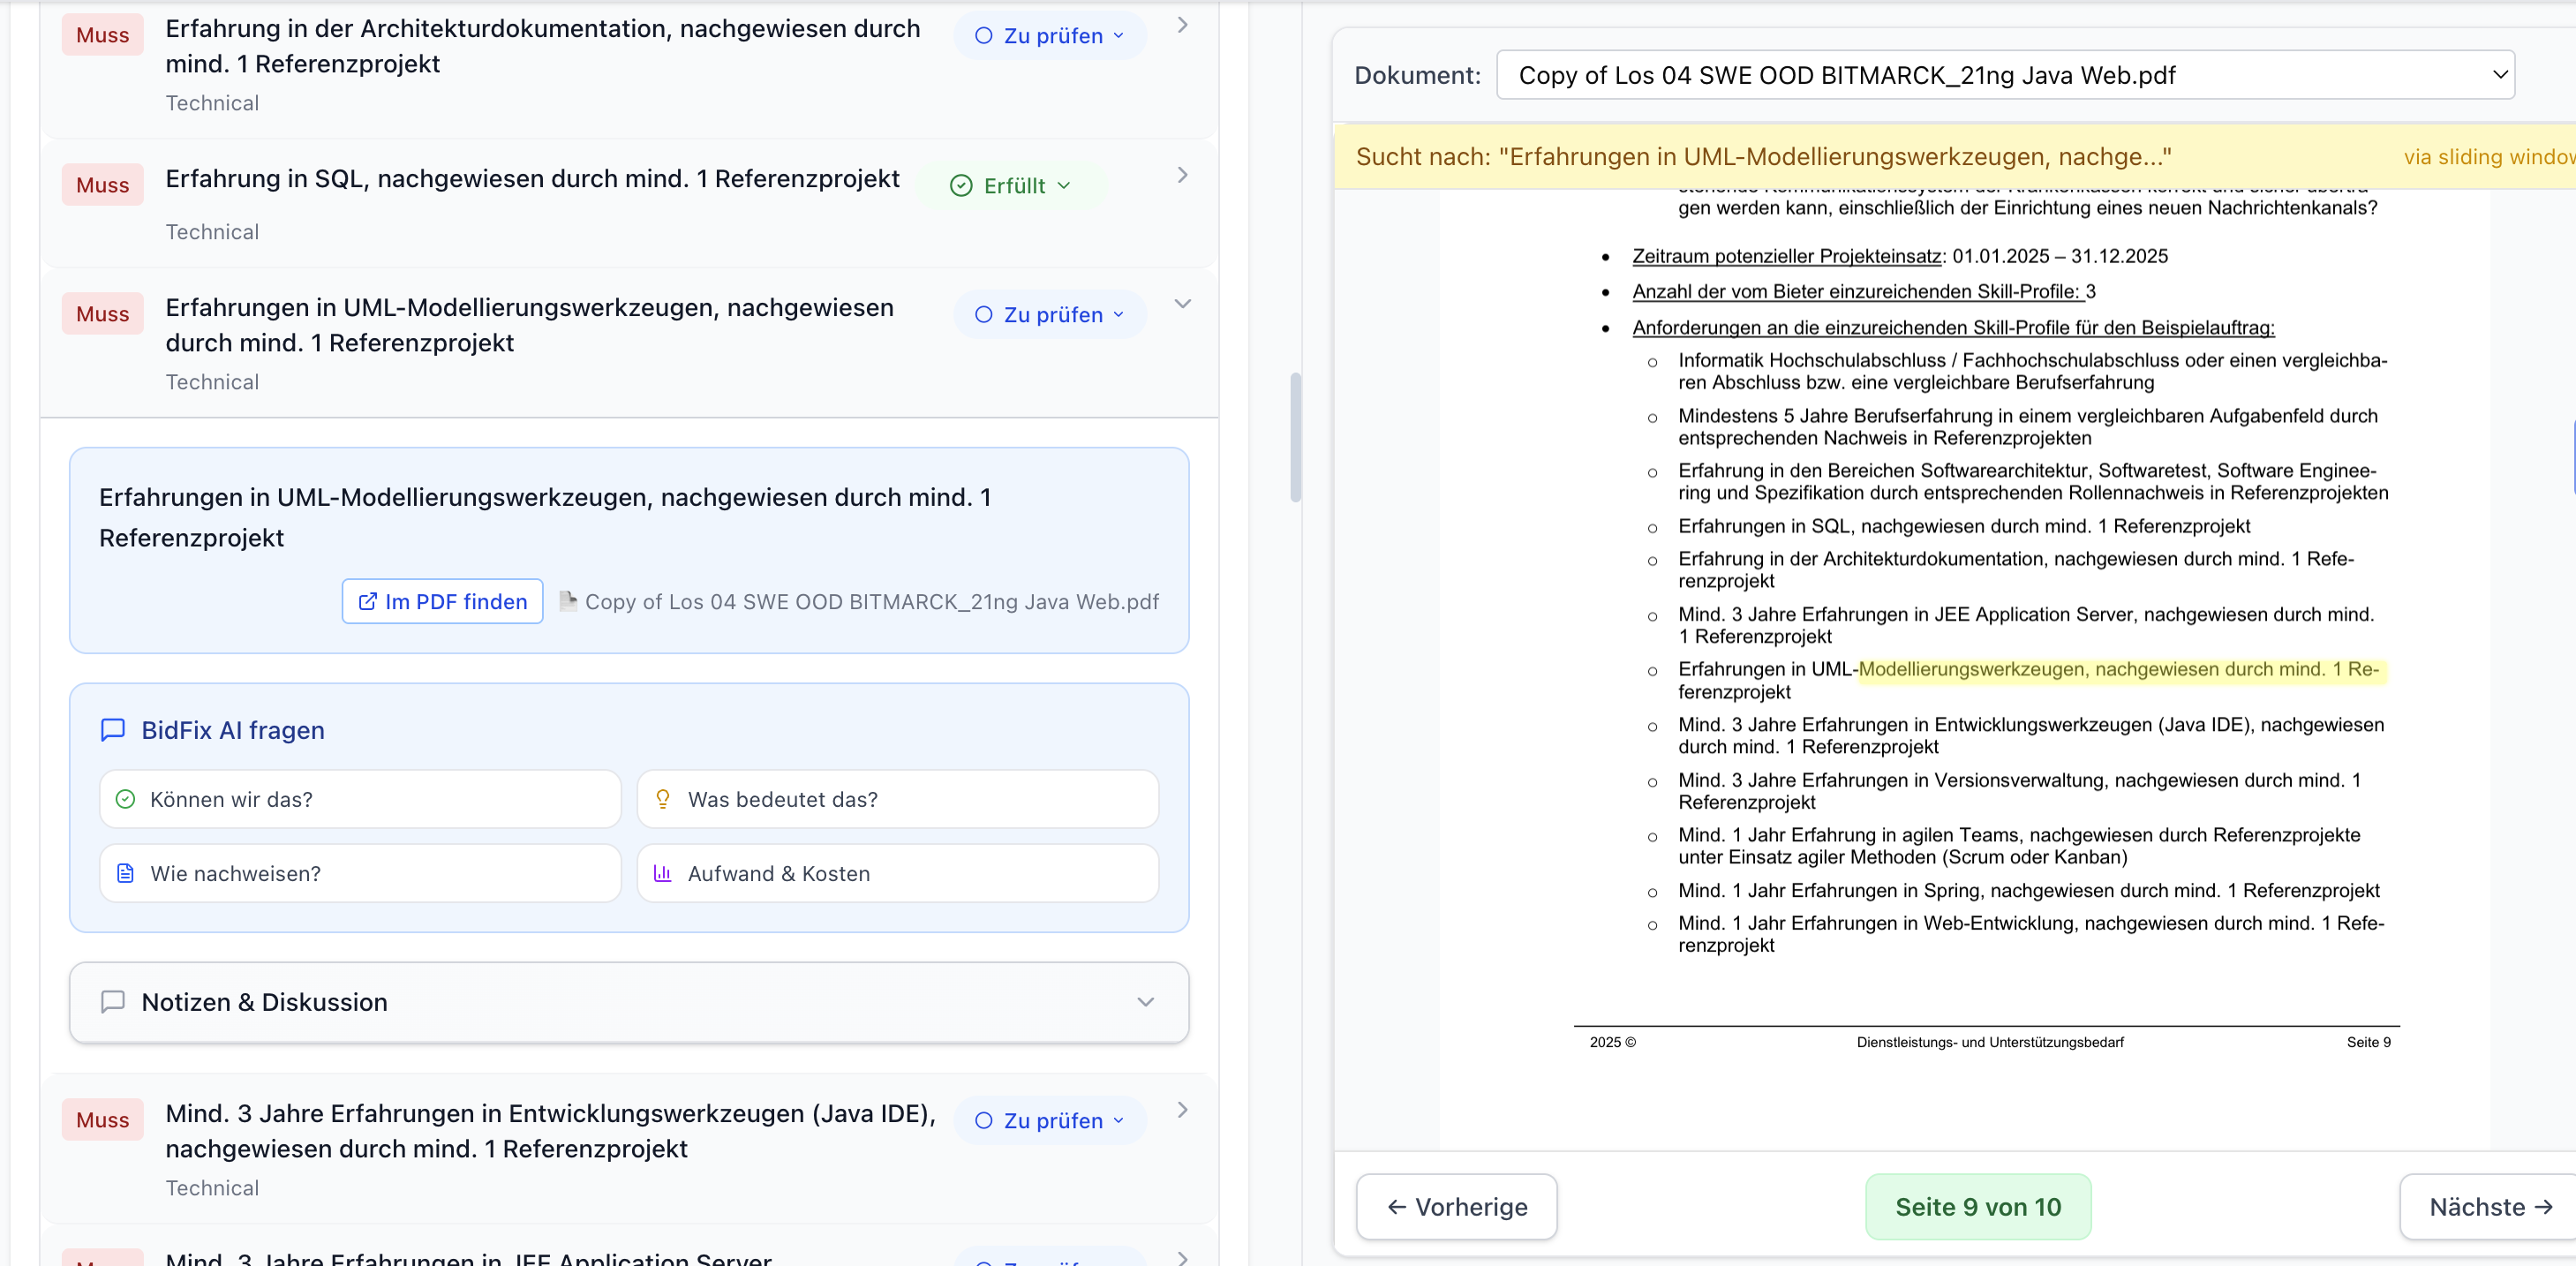
Task: Go to next page with Nächste button
Action: click(2490, 1207)
